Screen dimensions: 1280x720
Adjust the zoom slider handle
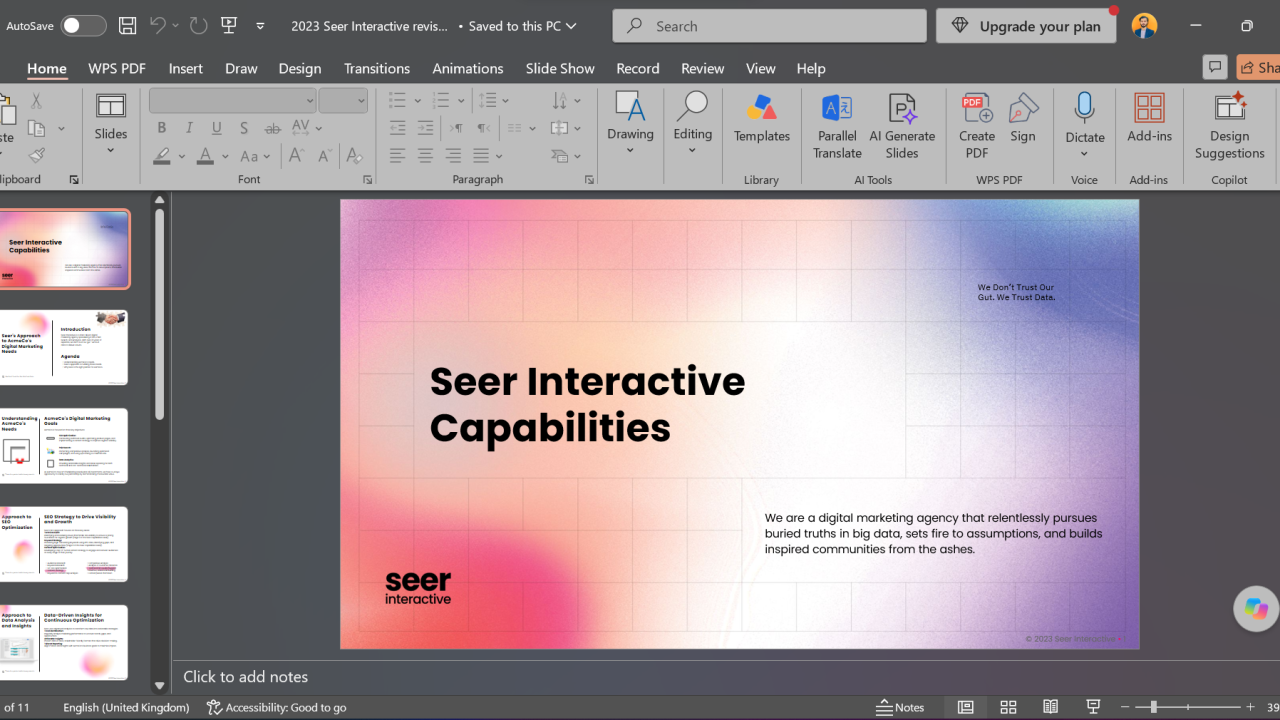(x=1153, y=707)
